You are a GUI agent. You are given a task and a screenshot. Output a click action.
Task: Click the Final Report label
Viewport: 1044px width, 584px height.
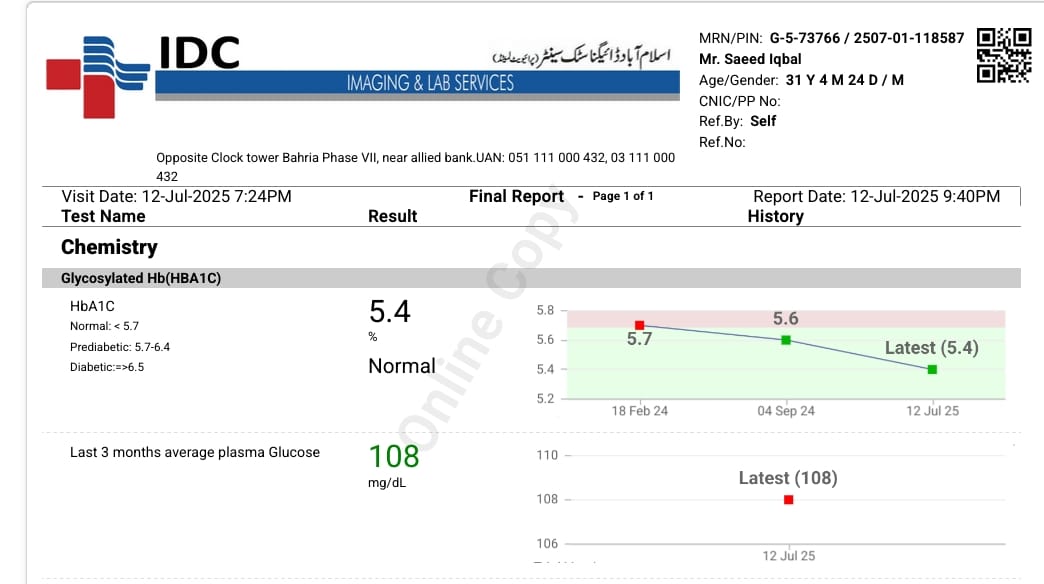coord(516,196)
